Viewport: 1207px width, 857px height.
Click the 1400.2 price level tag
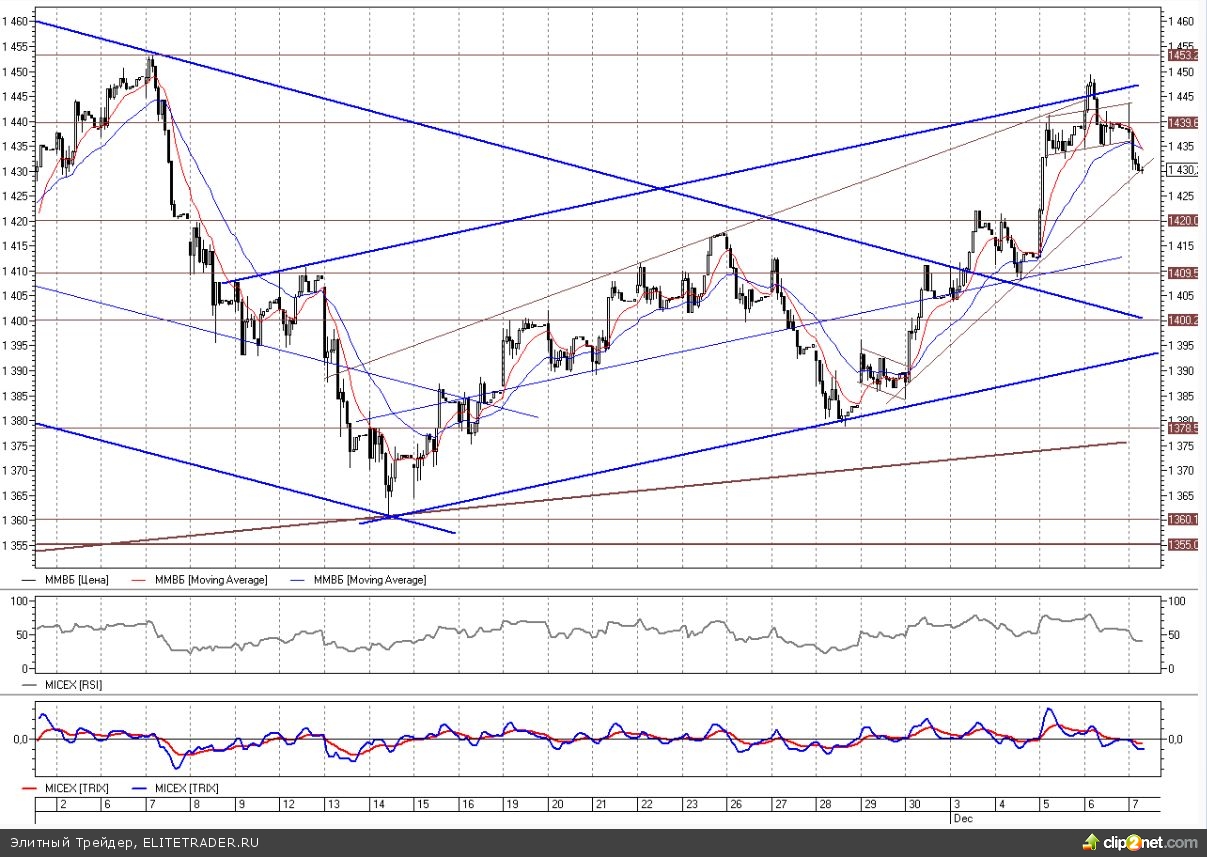tap(1181, 320)
